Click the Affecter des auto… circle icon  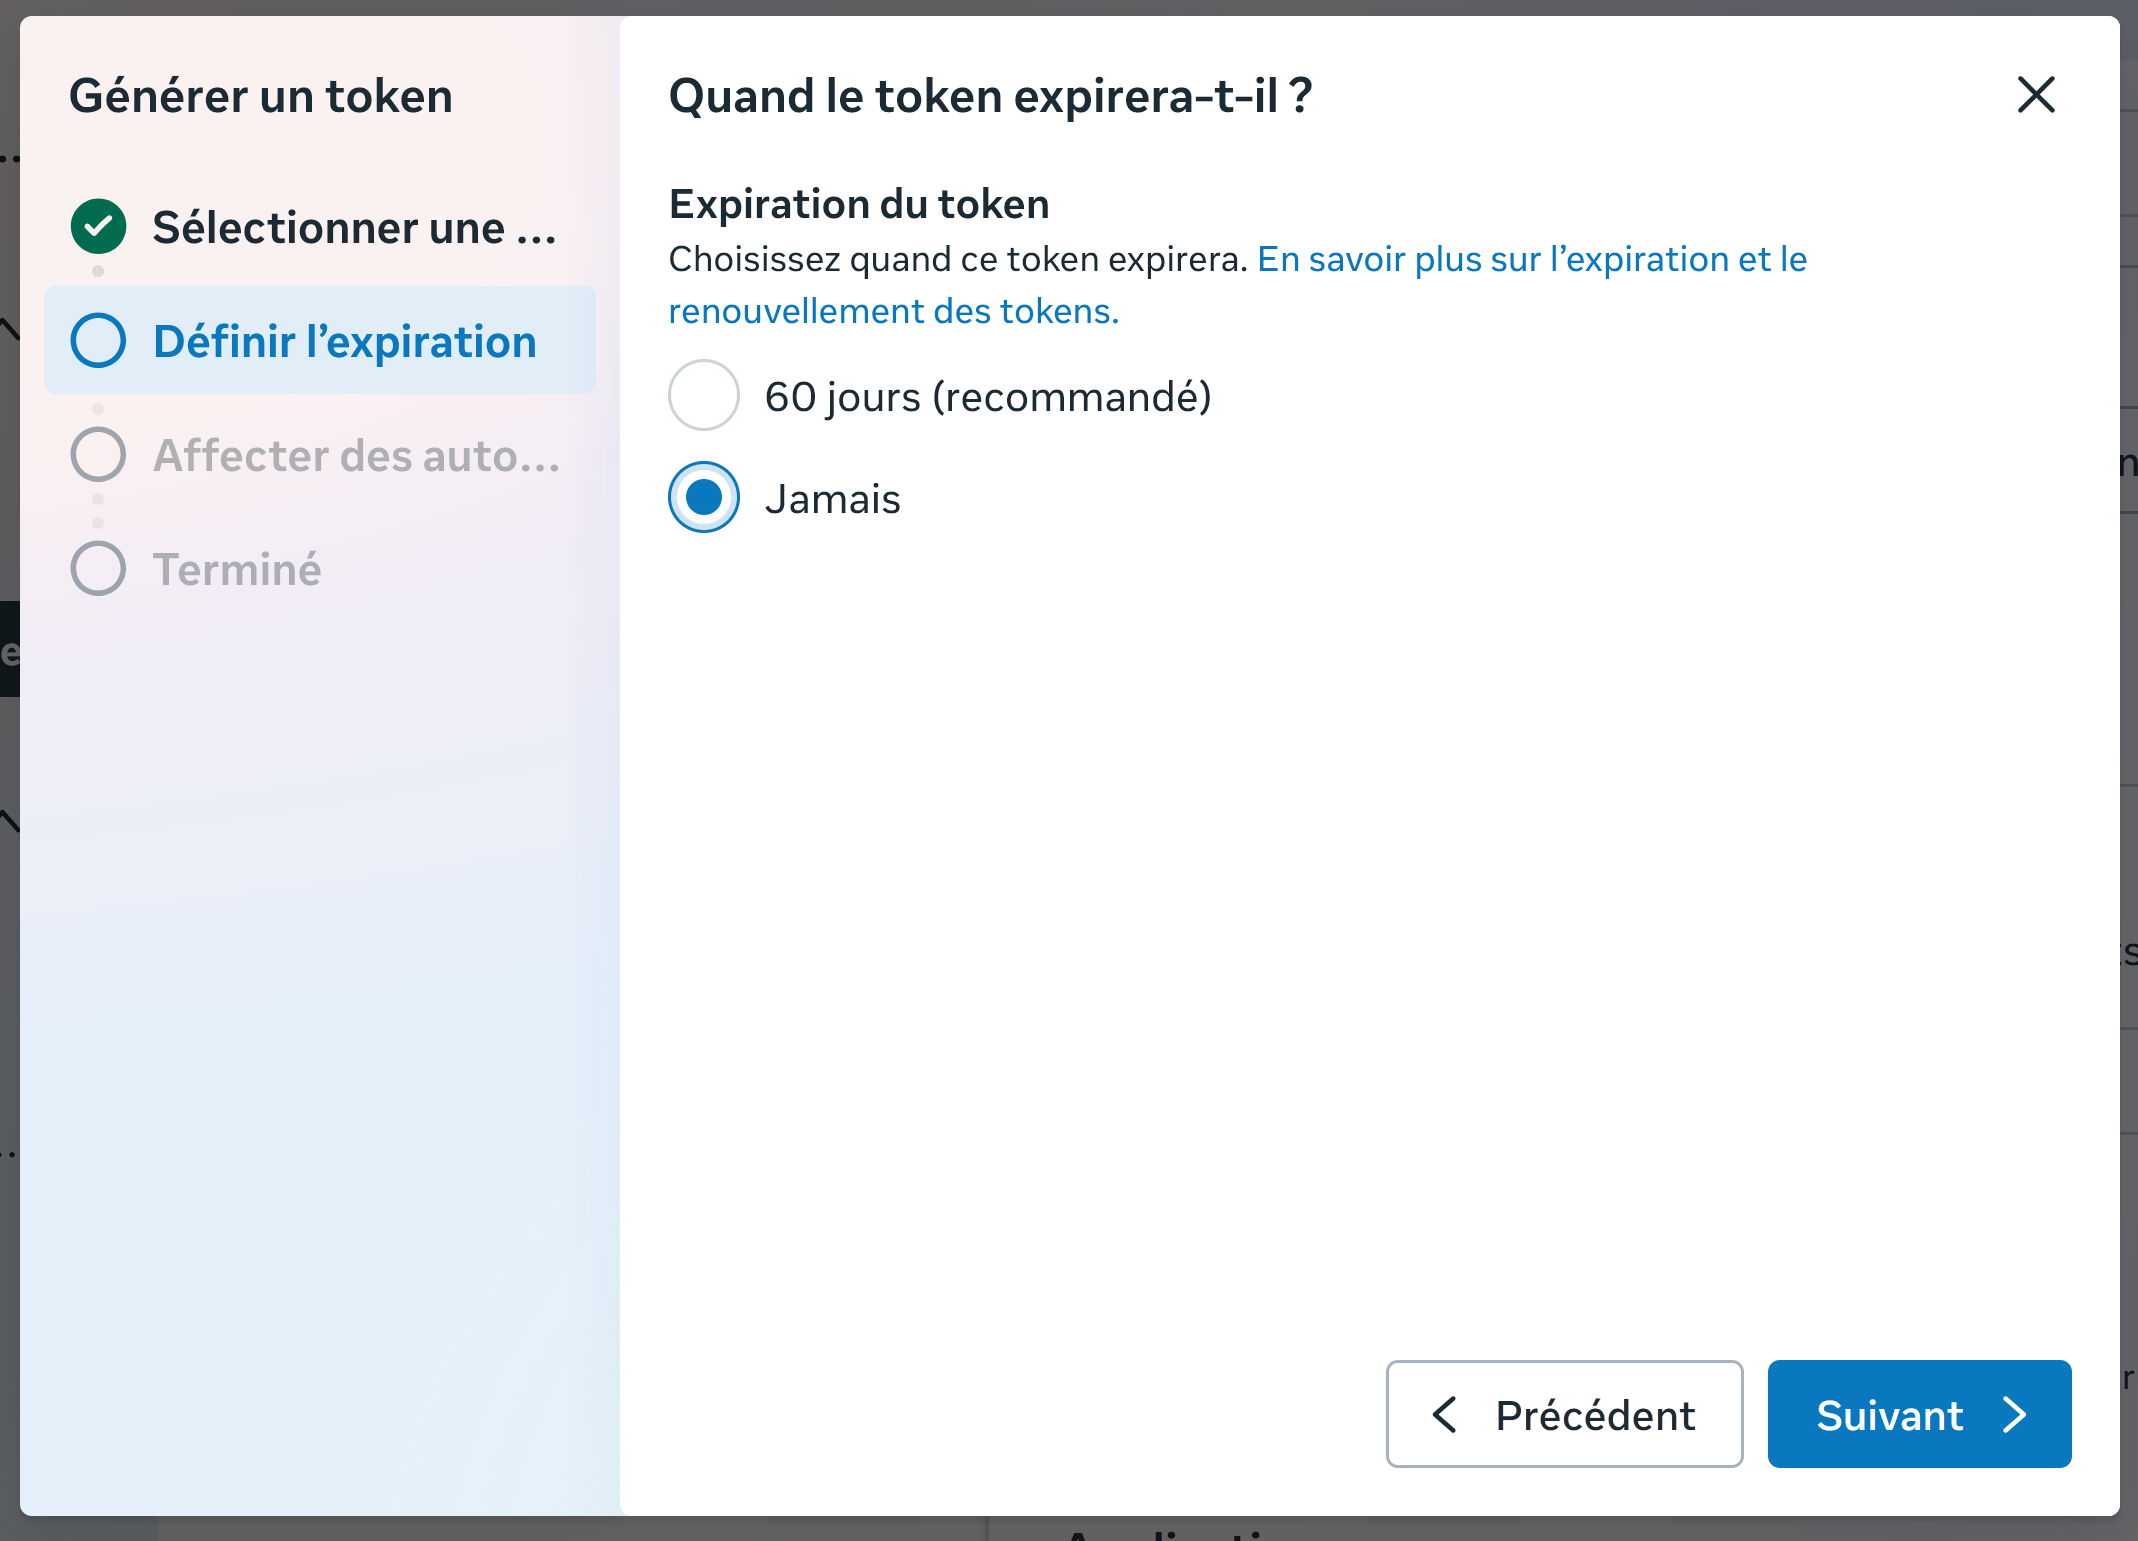tap(98, 455)
